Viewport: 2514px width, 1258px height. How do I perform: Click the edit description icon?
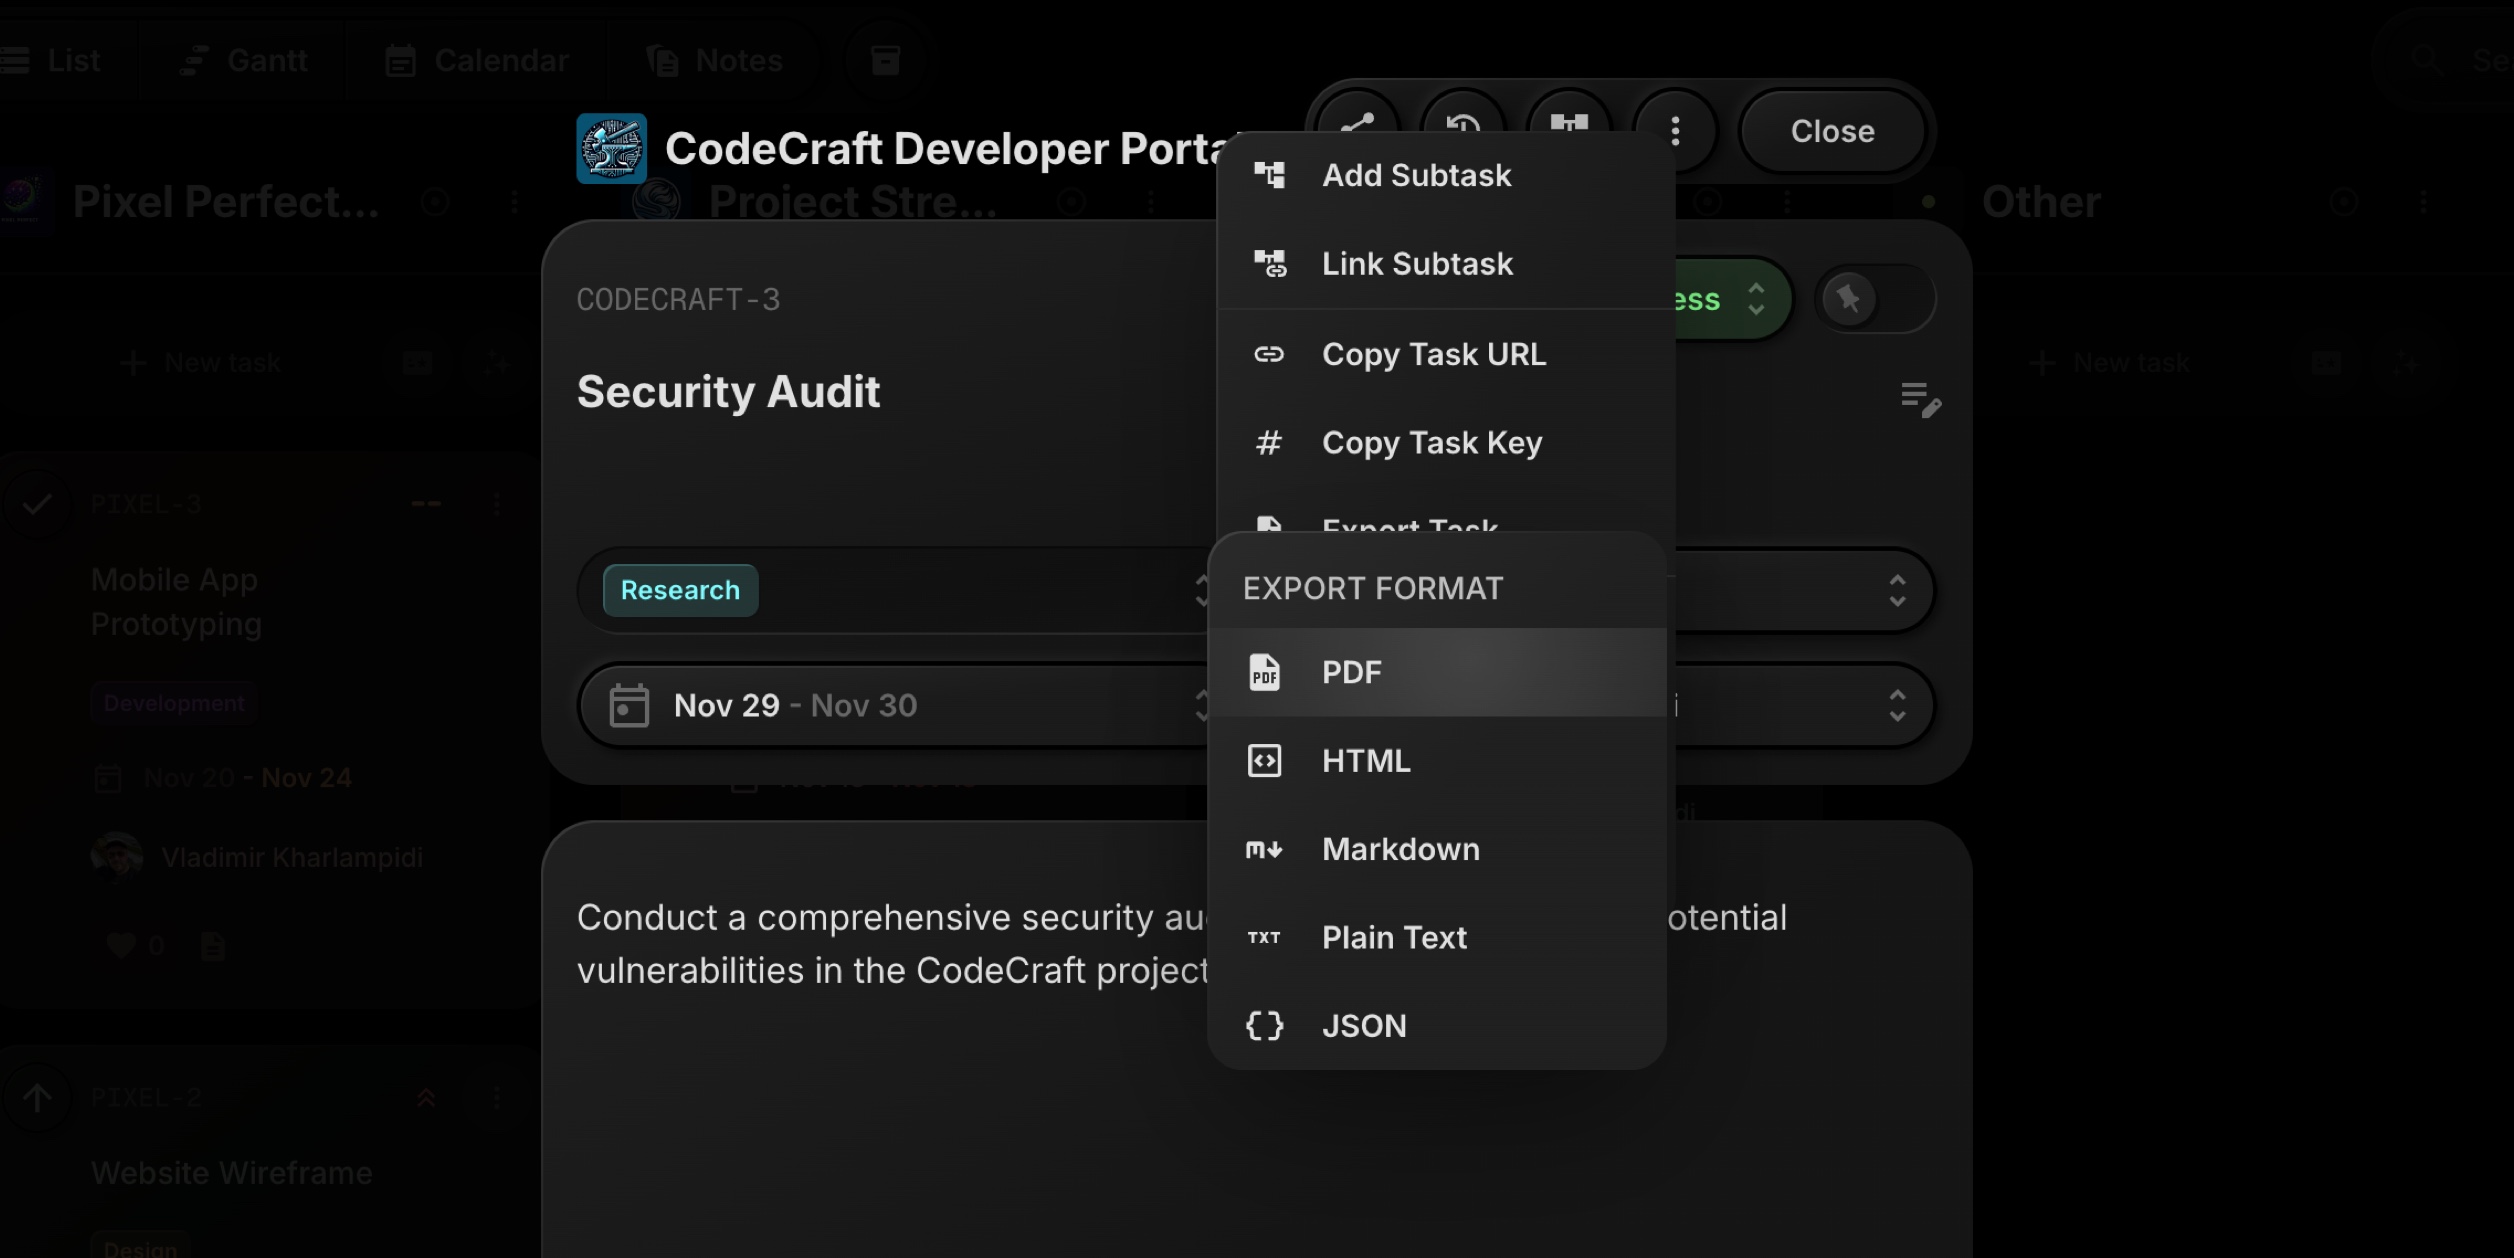(x=1920, y=399)
